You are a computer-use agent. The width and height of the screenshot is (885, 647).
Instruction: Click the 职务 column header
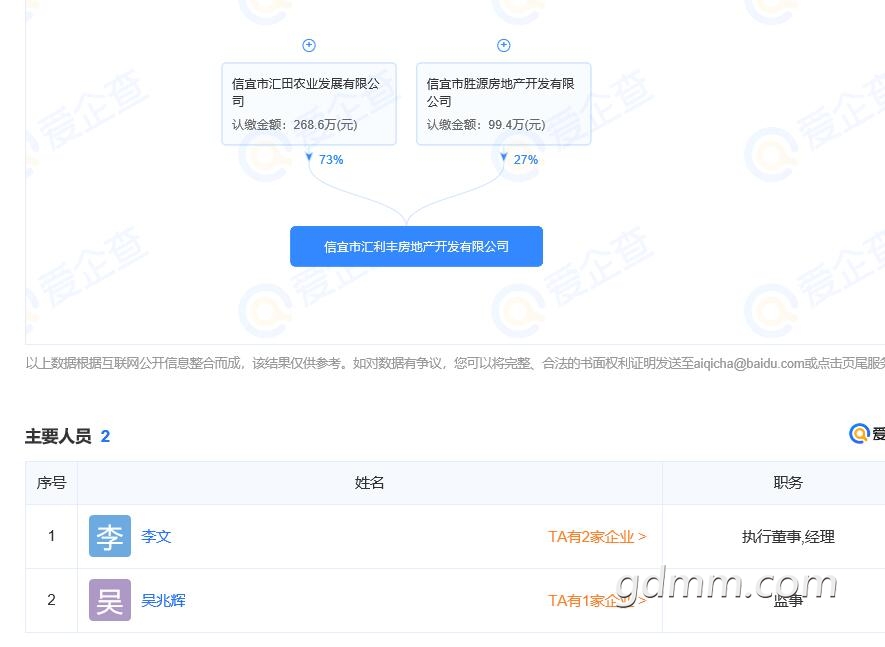coord(787,483)
